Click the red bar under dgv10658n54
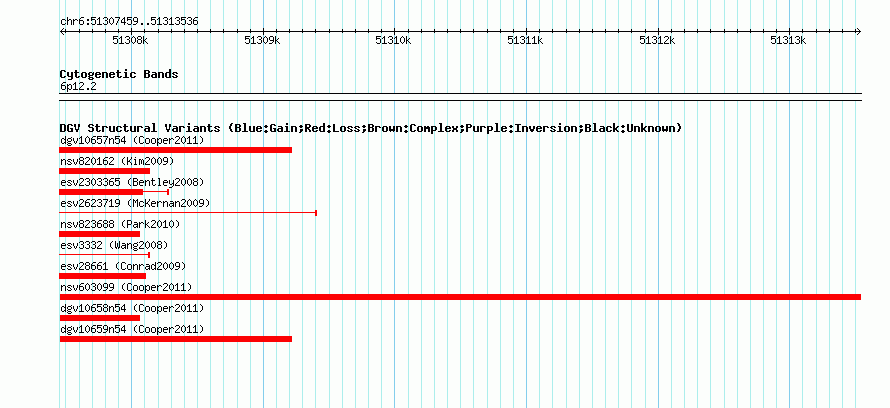This screenshot has width=890, height=408. (99, 318)
